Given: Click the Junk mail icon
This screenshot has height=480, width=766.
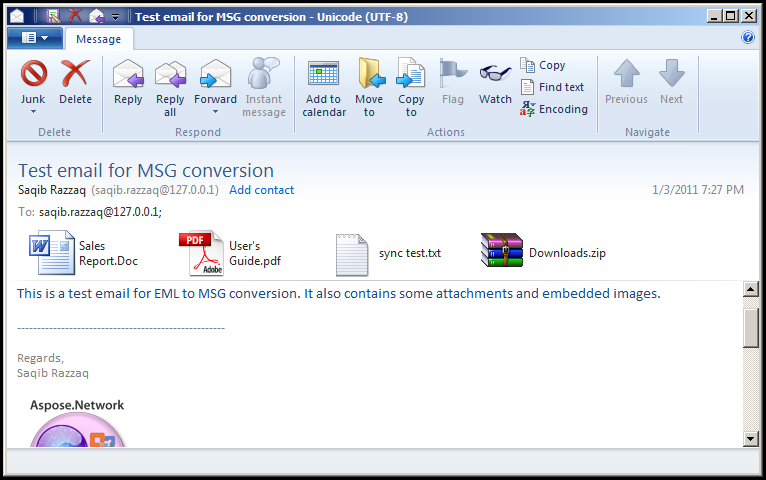Looking at the screenshot, I should point(33,74).
